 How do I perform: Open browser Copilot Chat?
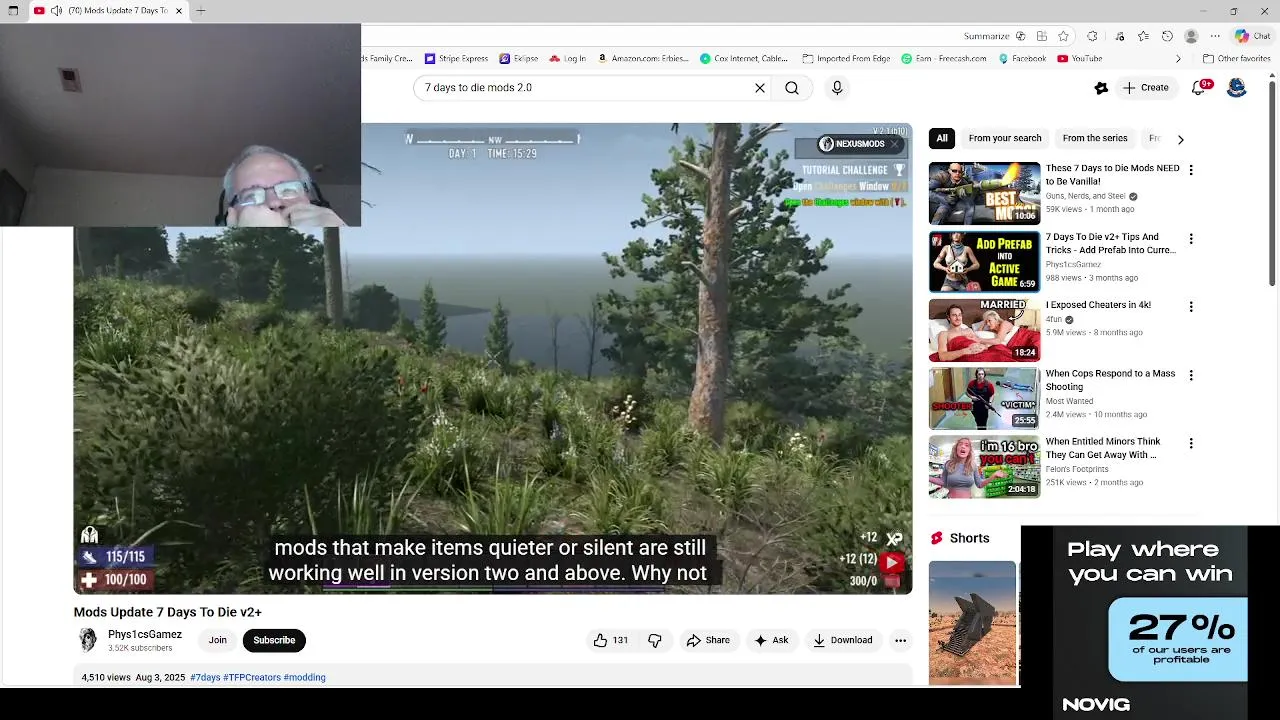(x=1252, y=36)
